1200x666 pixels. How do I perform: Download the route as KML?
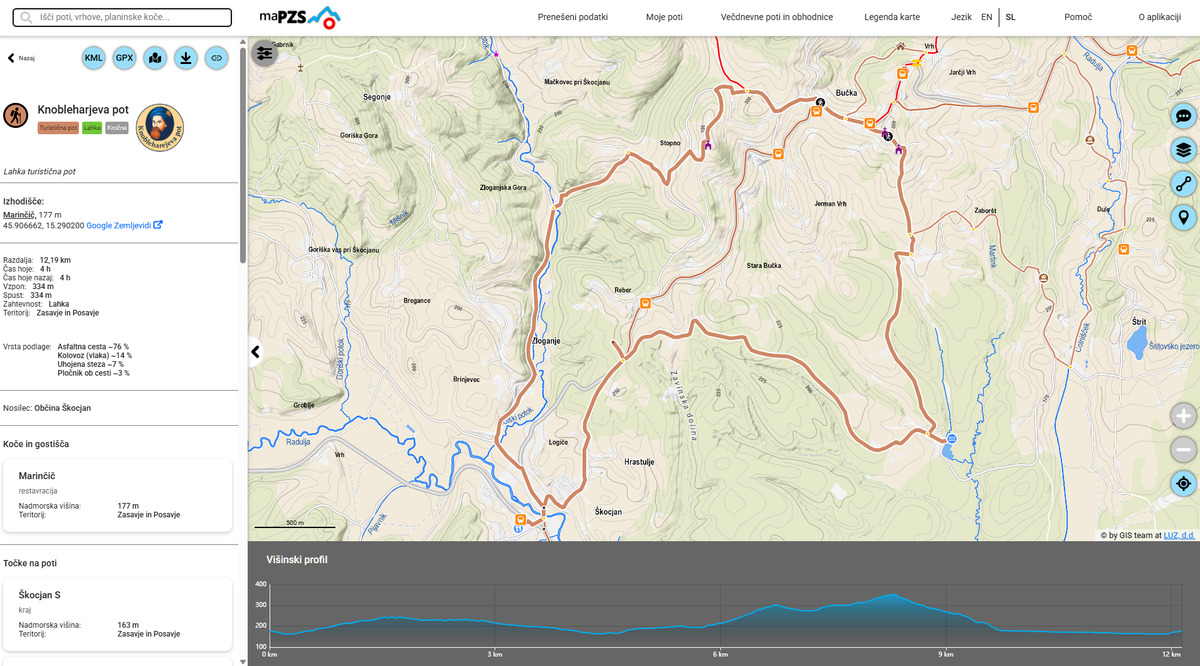[94, 58]
